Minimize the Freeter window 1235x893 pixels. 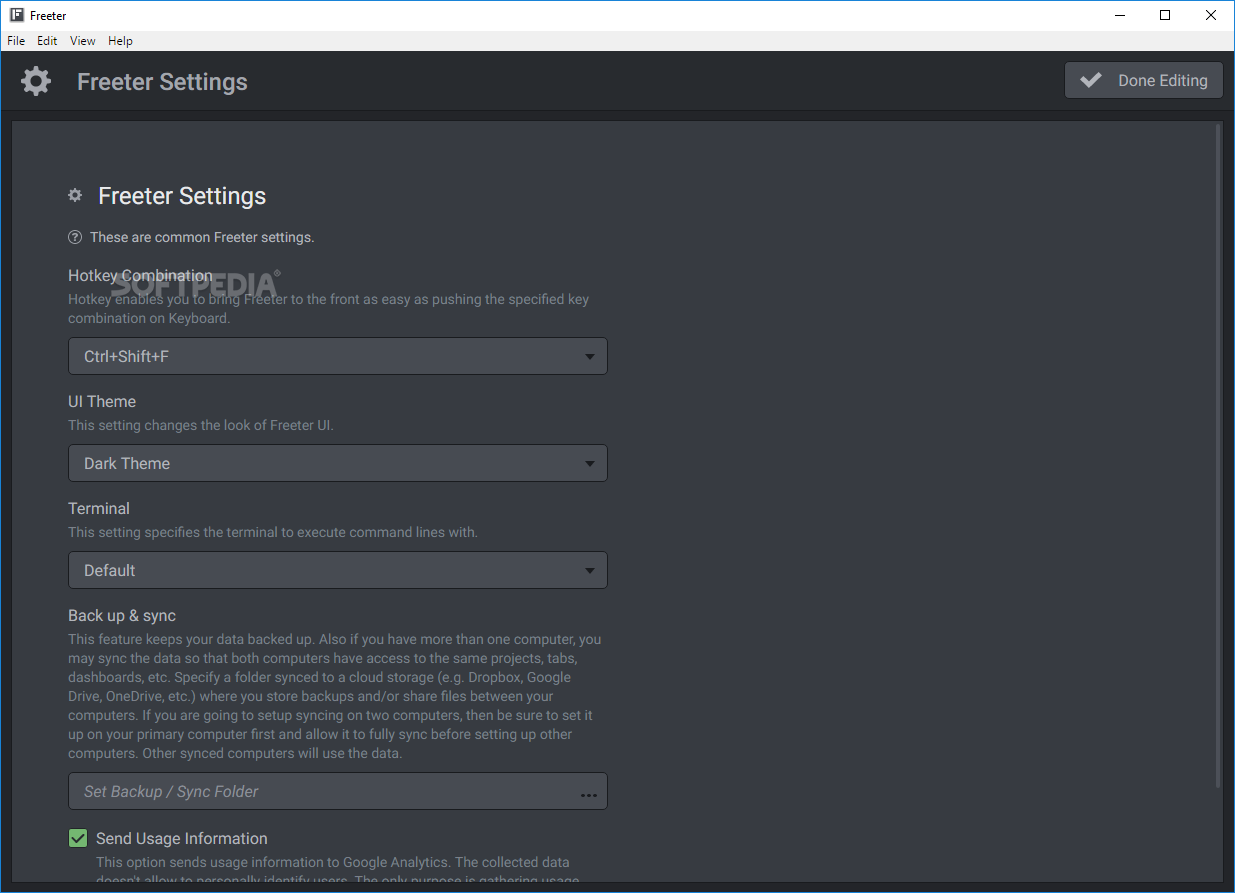(1119, 15)
